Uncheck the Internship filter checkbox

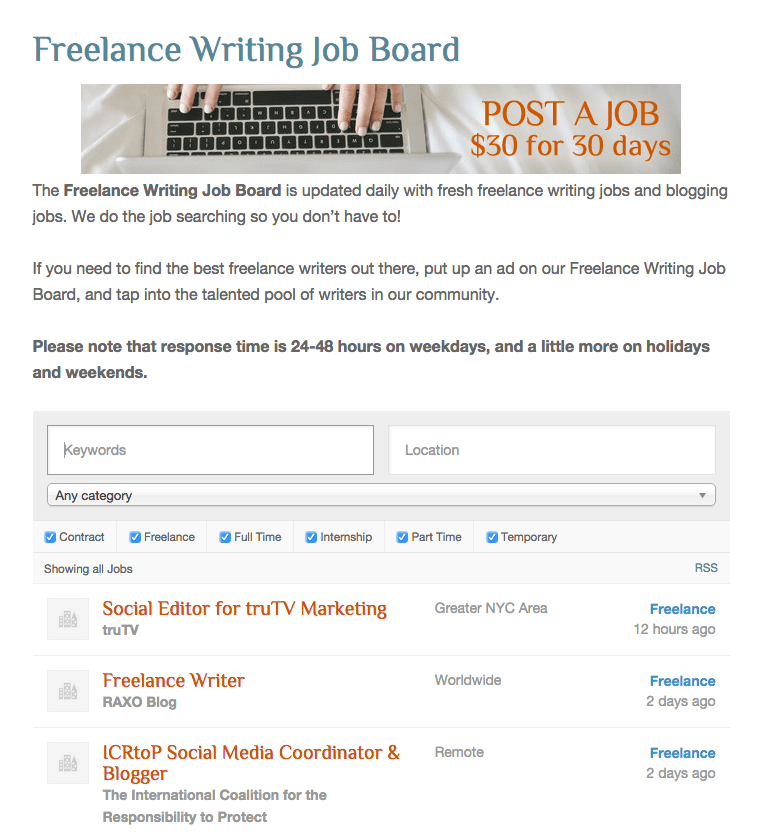tap(312, 537)
